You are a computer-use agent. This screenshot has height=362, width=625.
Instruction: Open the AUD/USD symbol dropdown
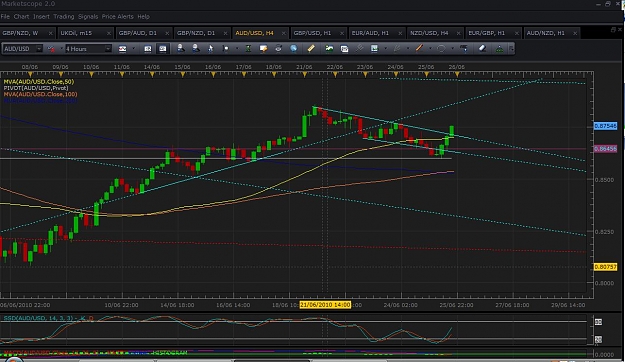tap(39, 49)
